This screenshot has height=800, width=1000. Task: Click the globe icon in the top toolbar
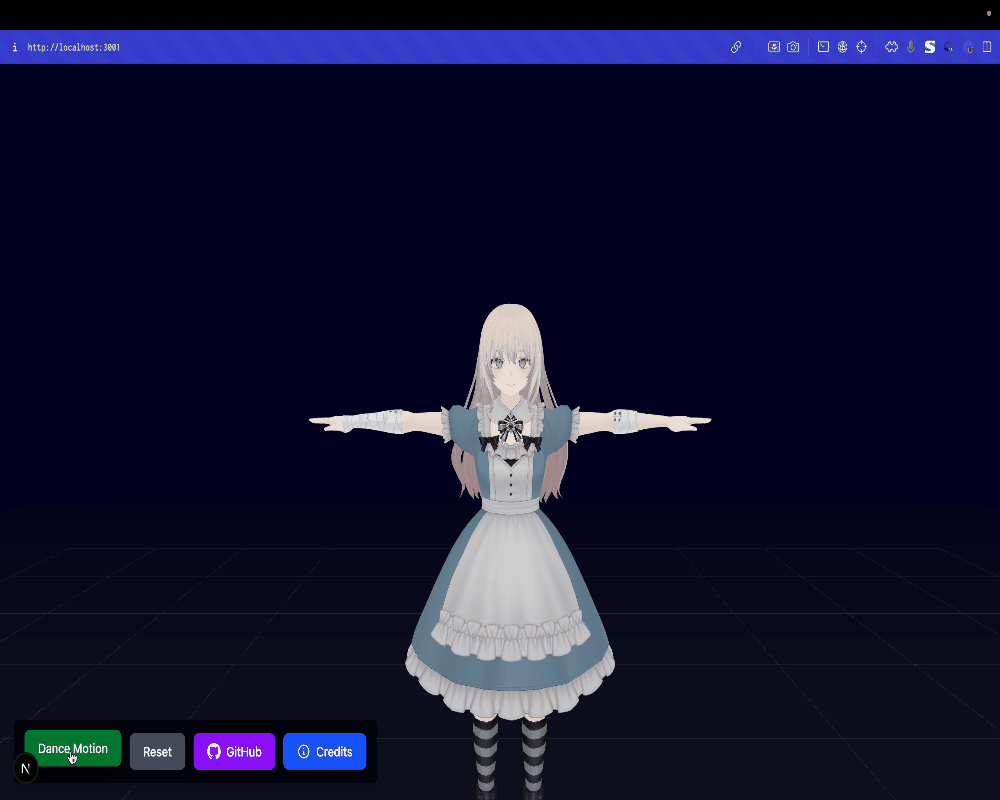coord(842,46)
